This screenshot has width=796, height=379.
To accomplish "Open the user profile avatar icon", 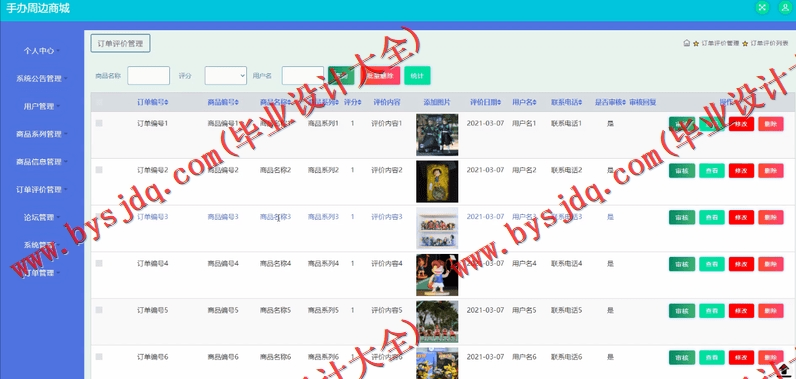I will coord(785,8).
